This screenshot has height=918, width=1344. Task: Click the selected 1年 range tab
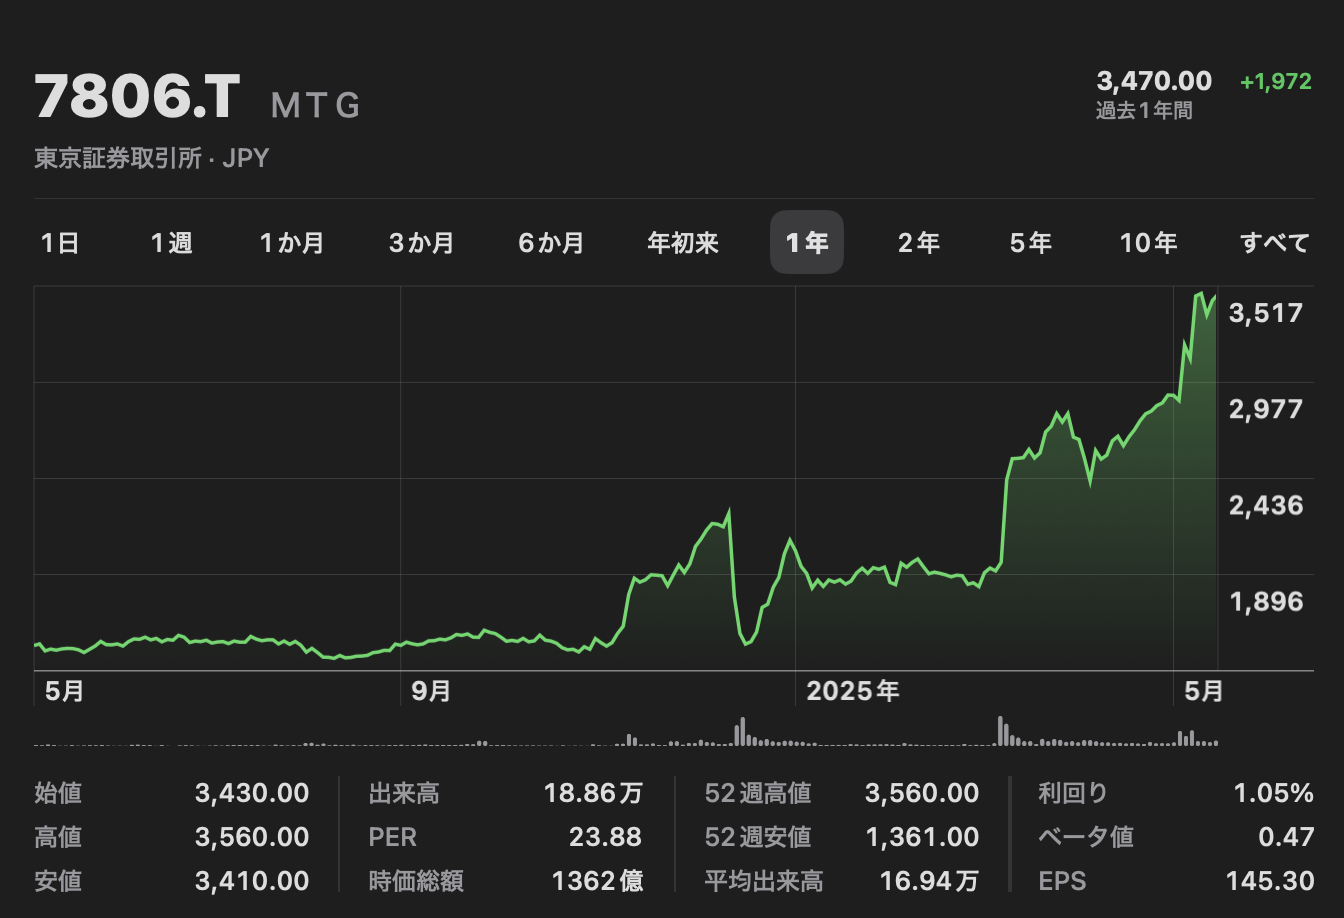point(807,242)
